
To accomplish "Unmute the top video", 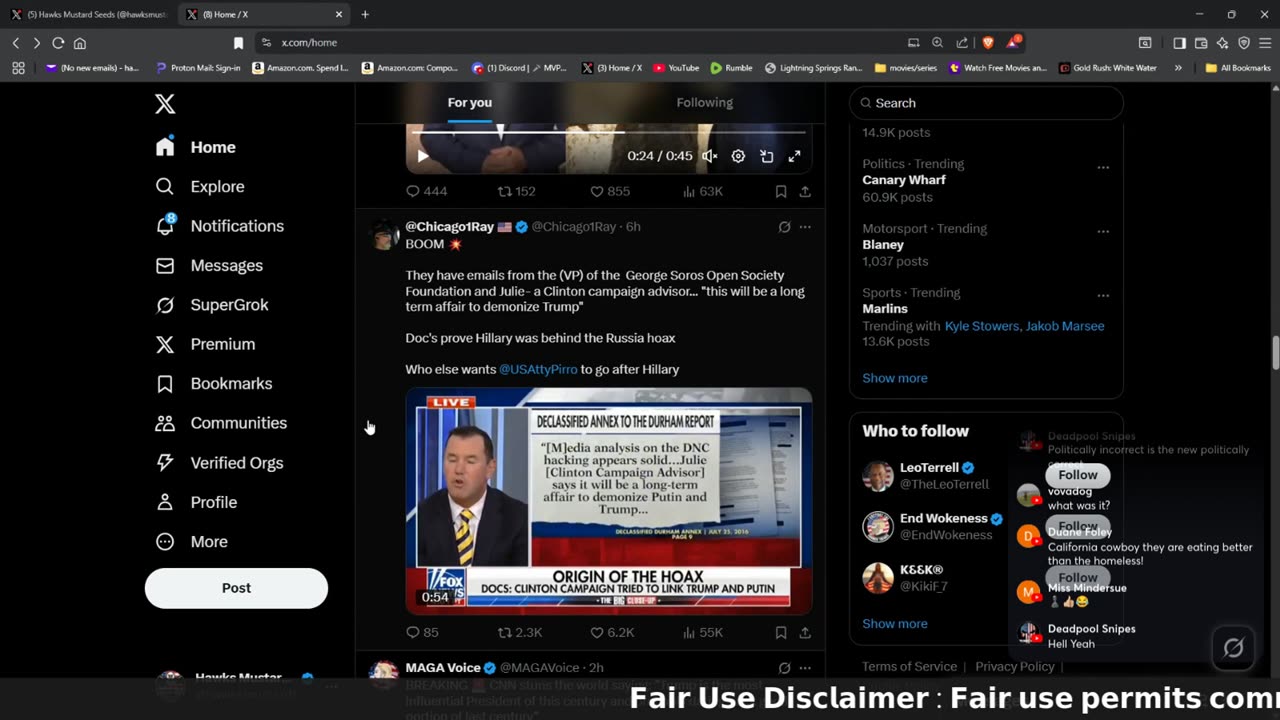I will [x=709, y=156].
